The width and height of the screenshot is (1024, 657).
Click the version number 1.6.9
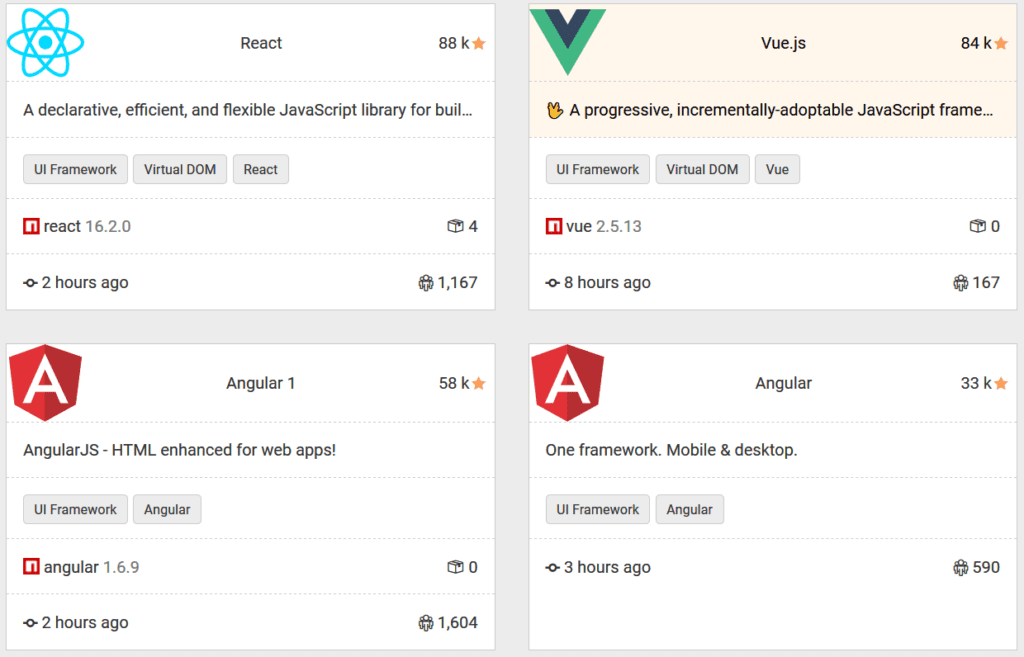pyautogui.click(x=121, y=567)
